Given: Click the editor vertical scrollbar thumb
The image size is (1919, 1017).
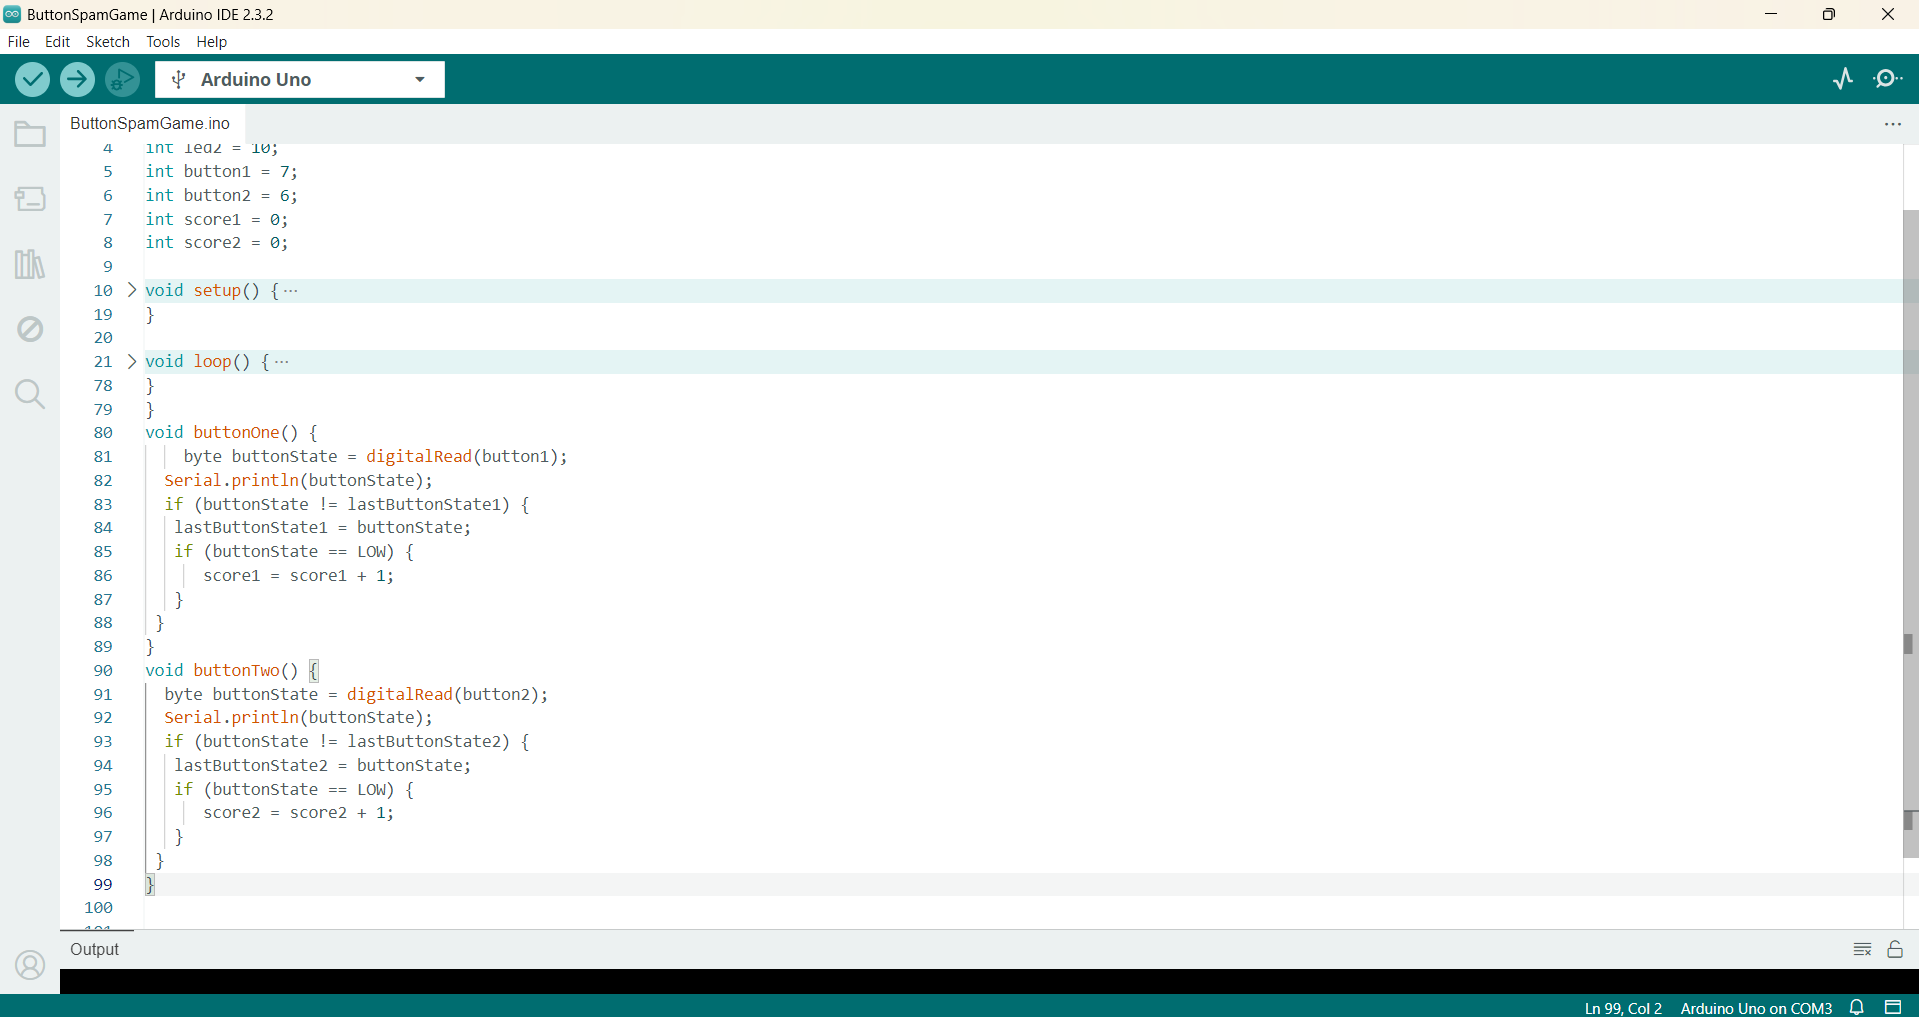Looking at the screenshot, I should click(x=1910, y=534).
